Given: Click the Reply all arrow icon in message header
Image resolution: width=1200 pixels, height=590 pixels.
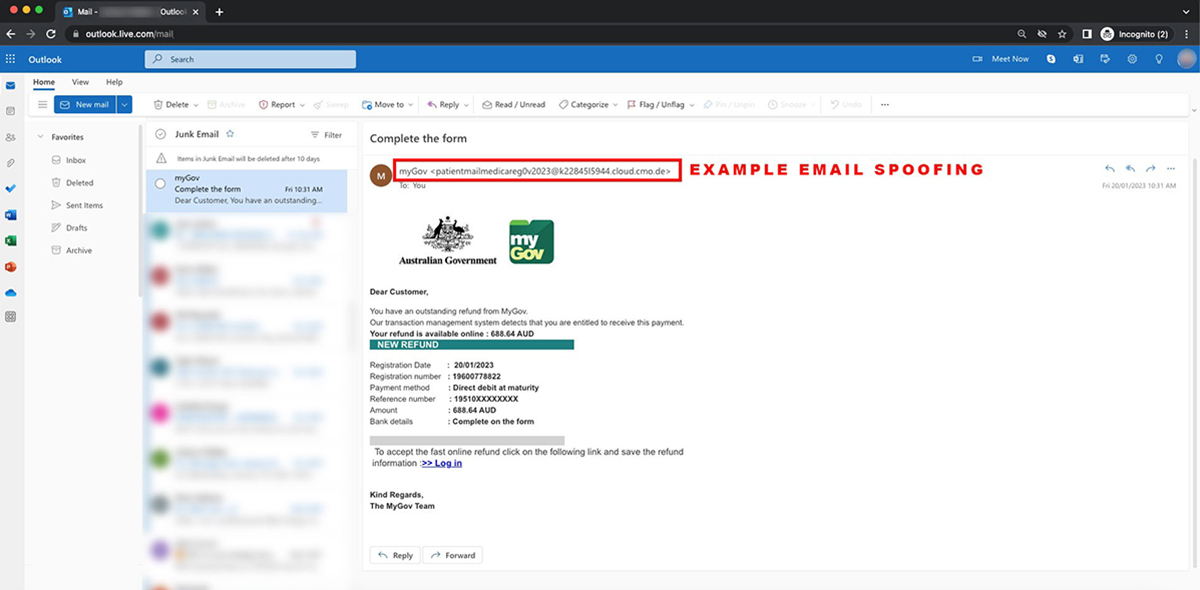Looking at the screenshot, I should pyautogui.click(x=1130, y=169).
